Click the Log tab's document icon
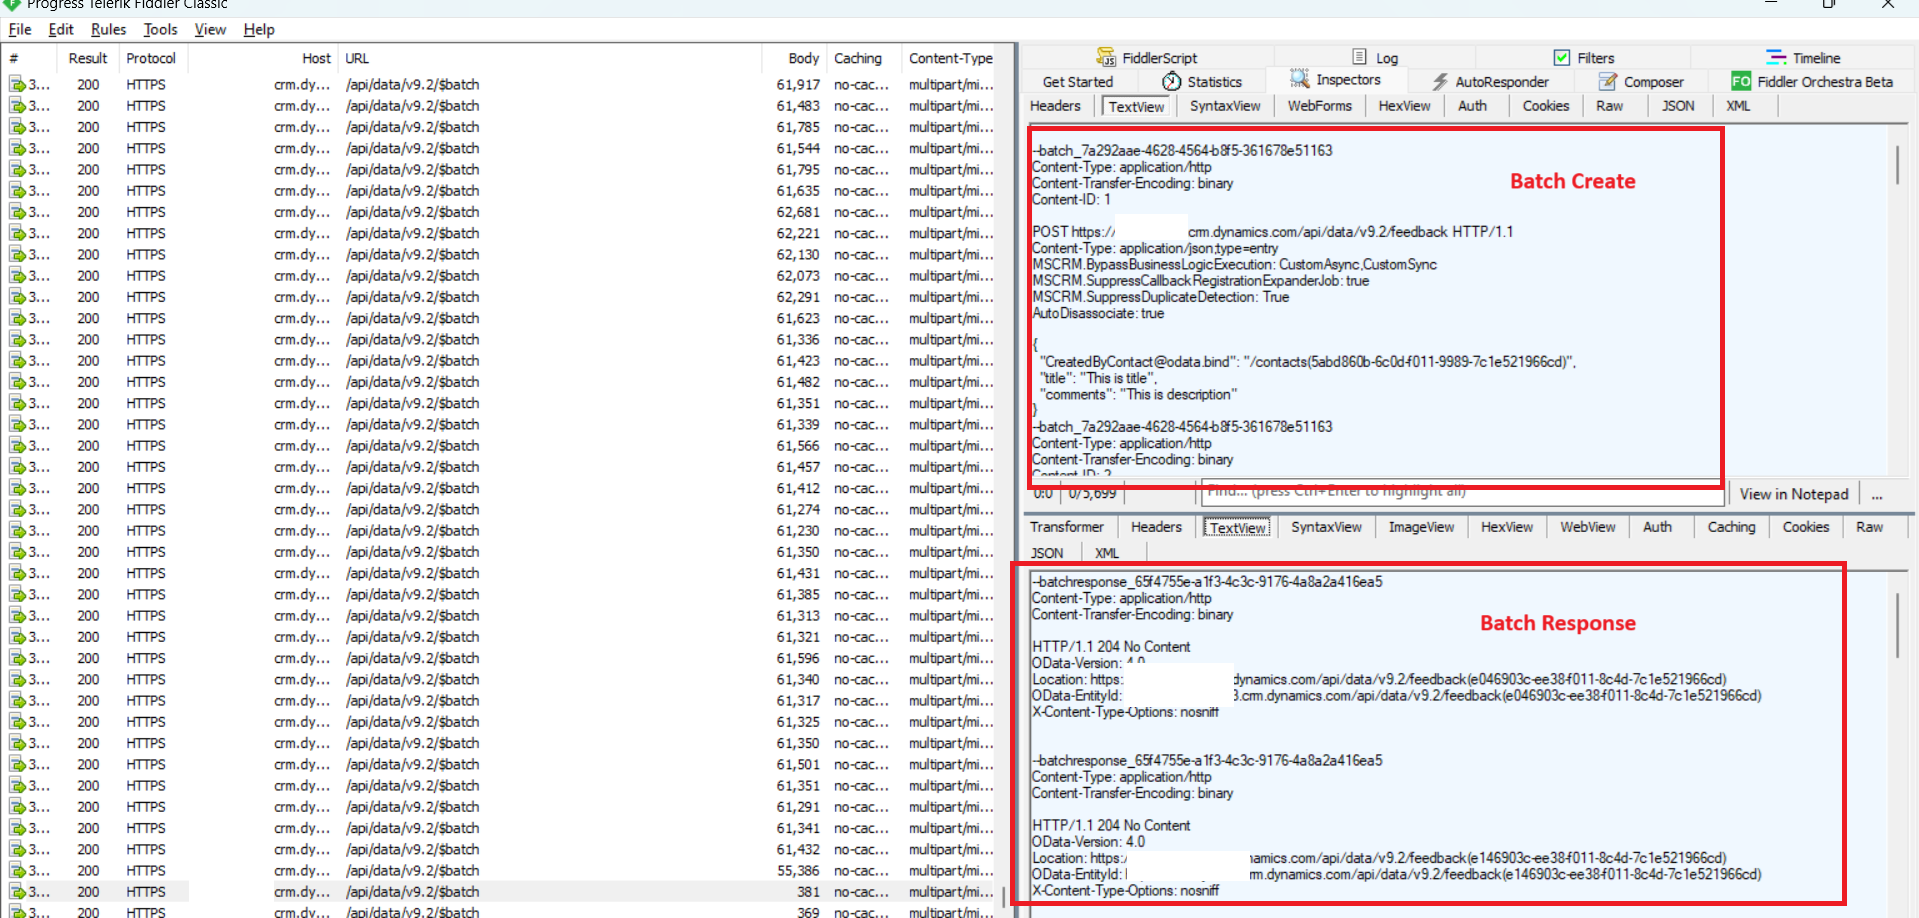This screenshot has width=1919, height=918. (1360, 57)
